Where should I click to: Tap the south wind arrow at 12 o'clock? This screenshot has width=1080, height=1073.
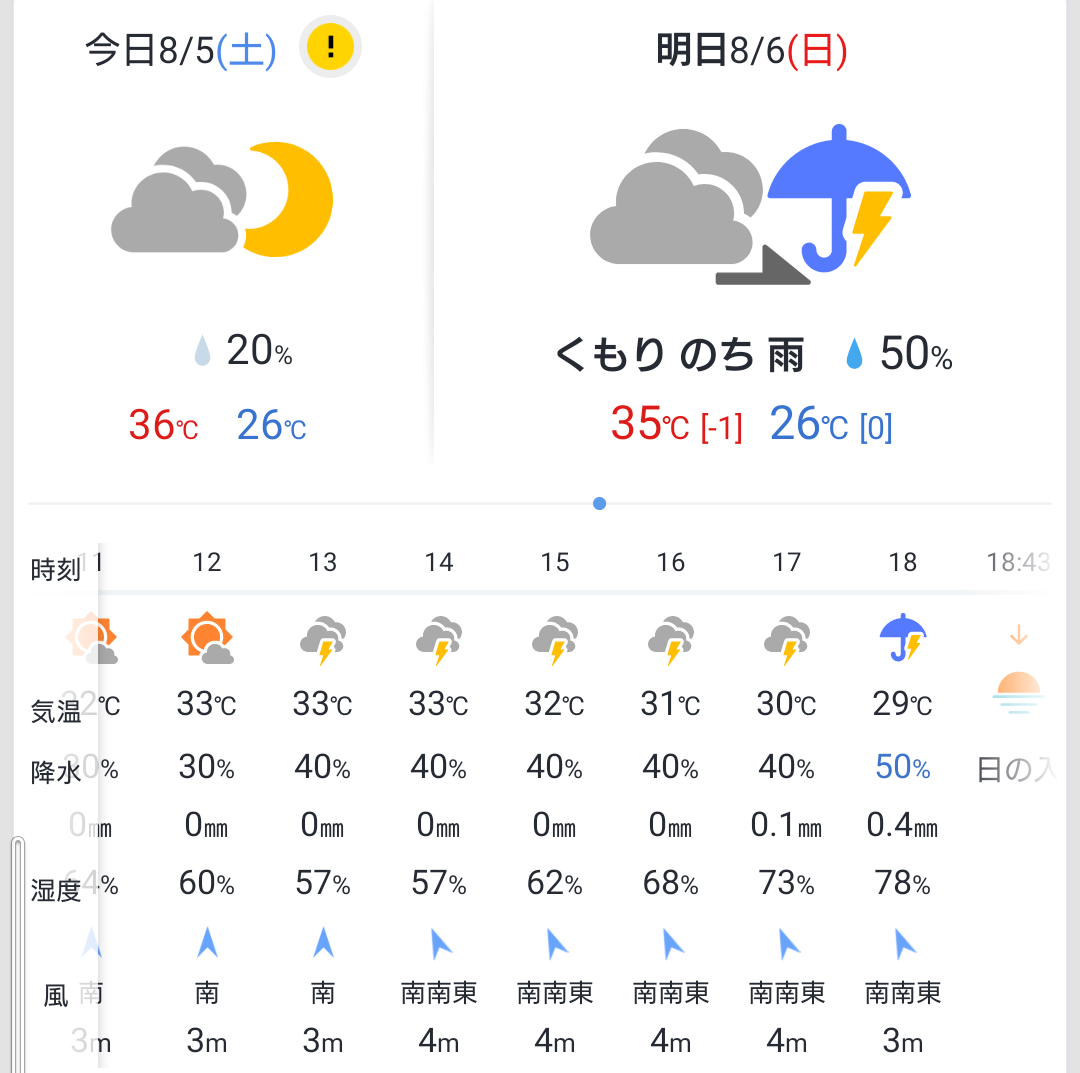(x=207, y=943)
